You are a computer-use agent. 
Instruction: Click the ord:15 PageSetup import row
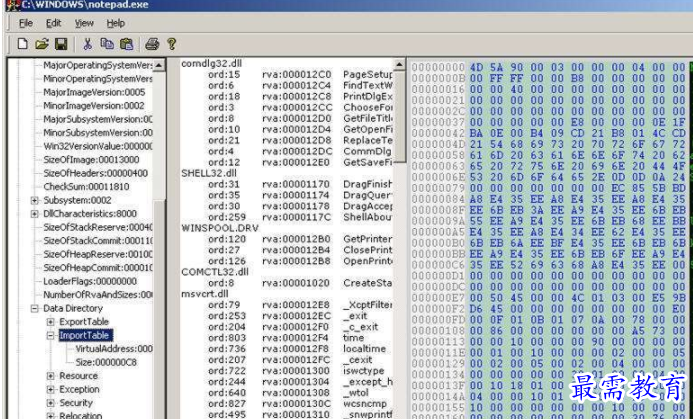click(300, 74)
